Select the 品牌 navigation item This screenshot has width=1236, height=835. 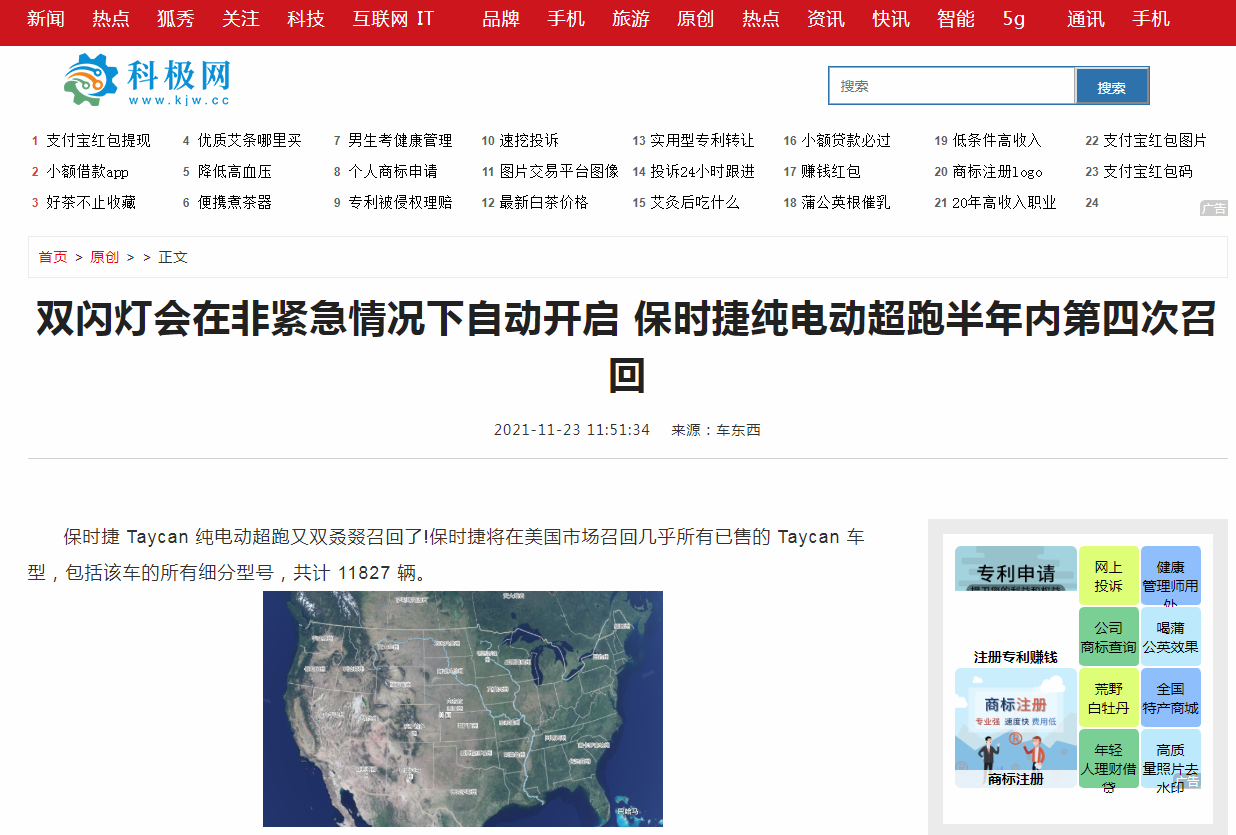(x=501, y=18)
